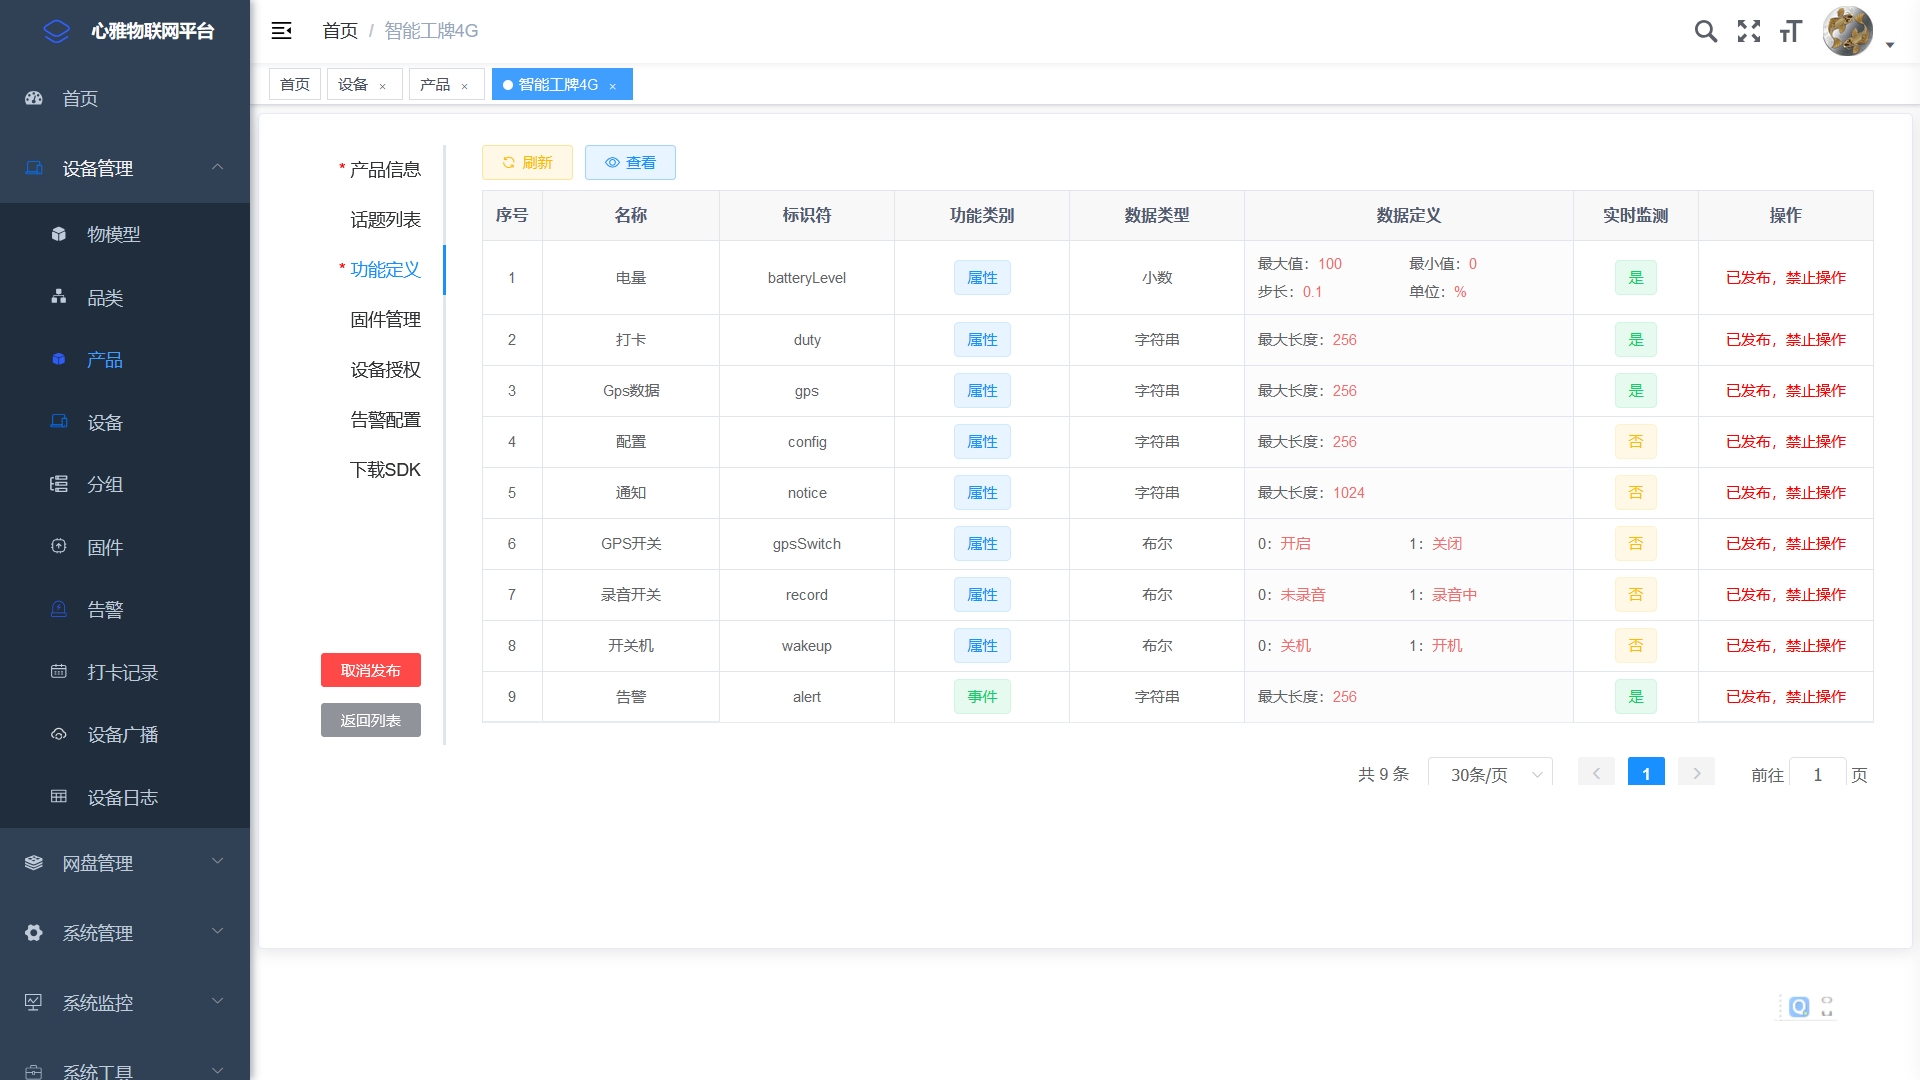
Task: Close the 设备 tab
Action: [x=382, y=86]
